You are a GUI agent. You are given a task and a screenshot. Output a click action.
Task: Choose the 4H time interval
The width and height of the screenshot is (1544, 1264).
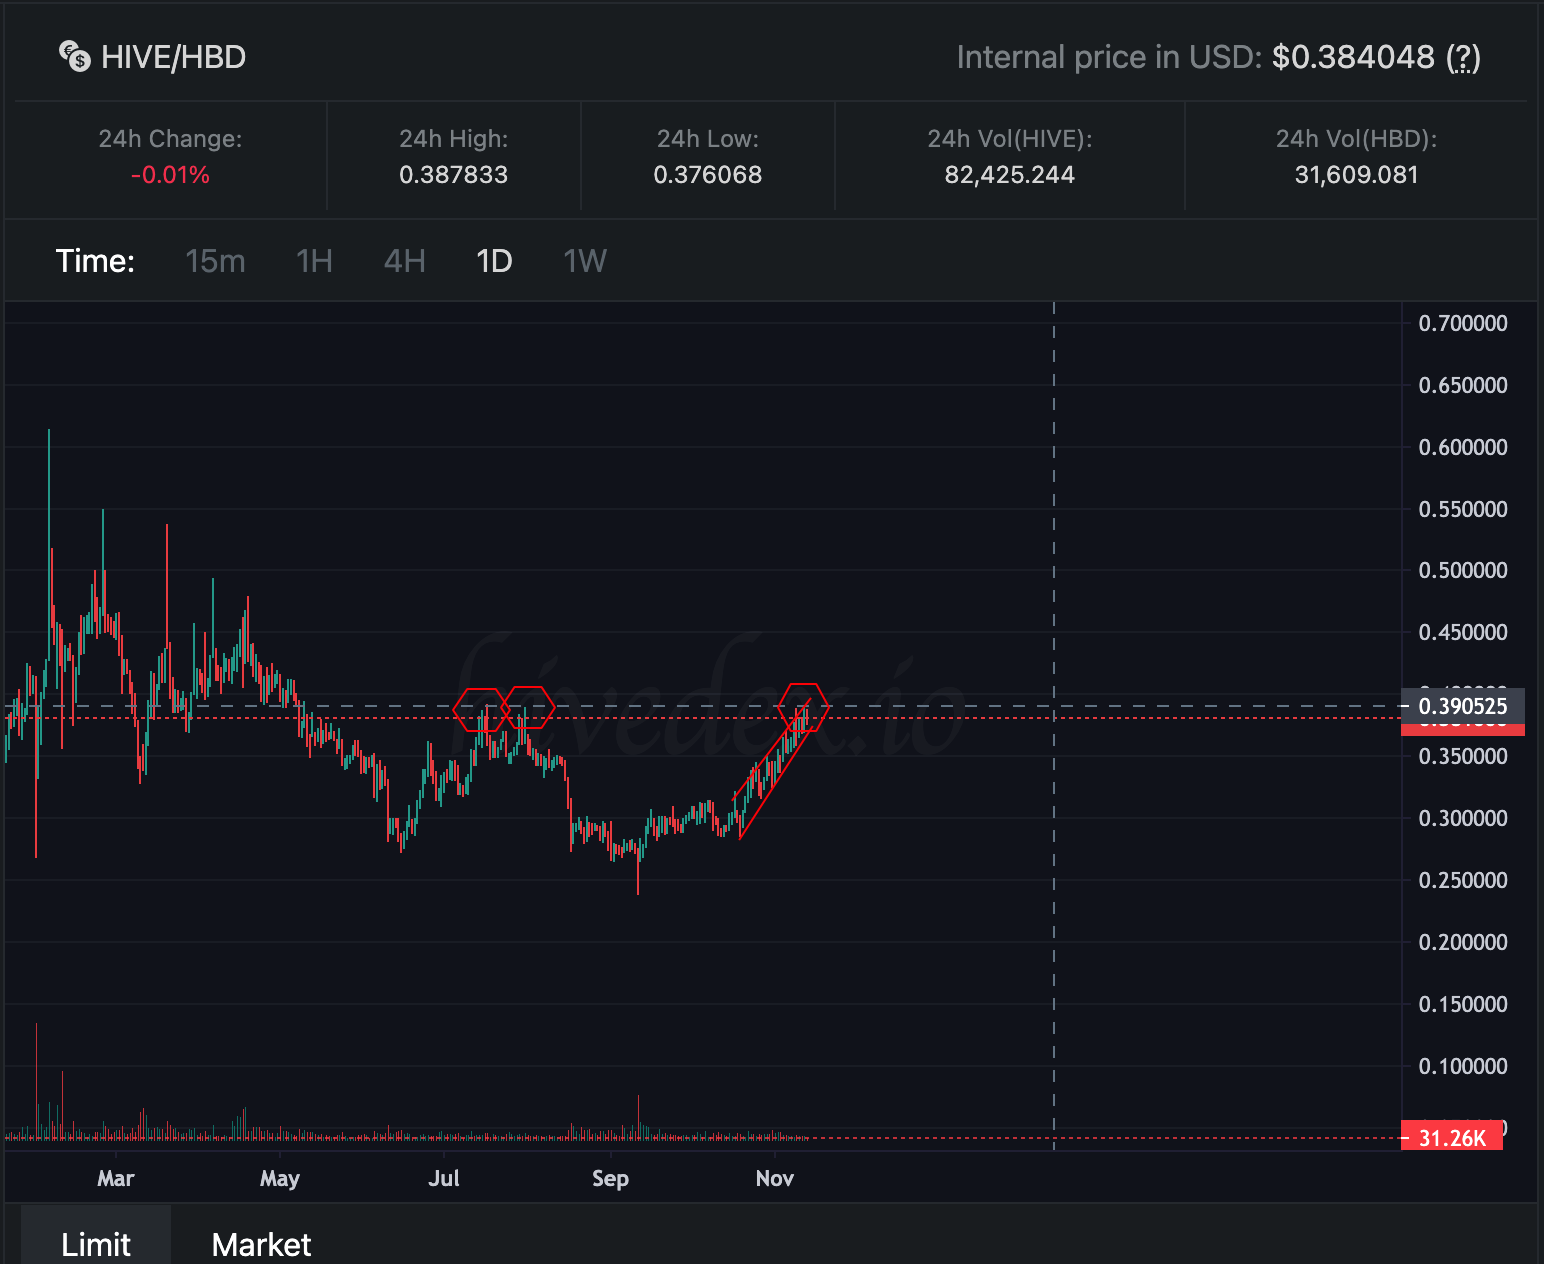[x=405, y=261]
